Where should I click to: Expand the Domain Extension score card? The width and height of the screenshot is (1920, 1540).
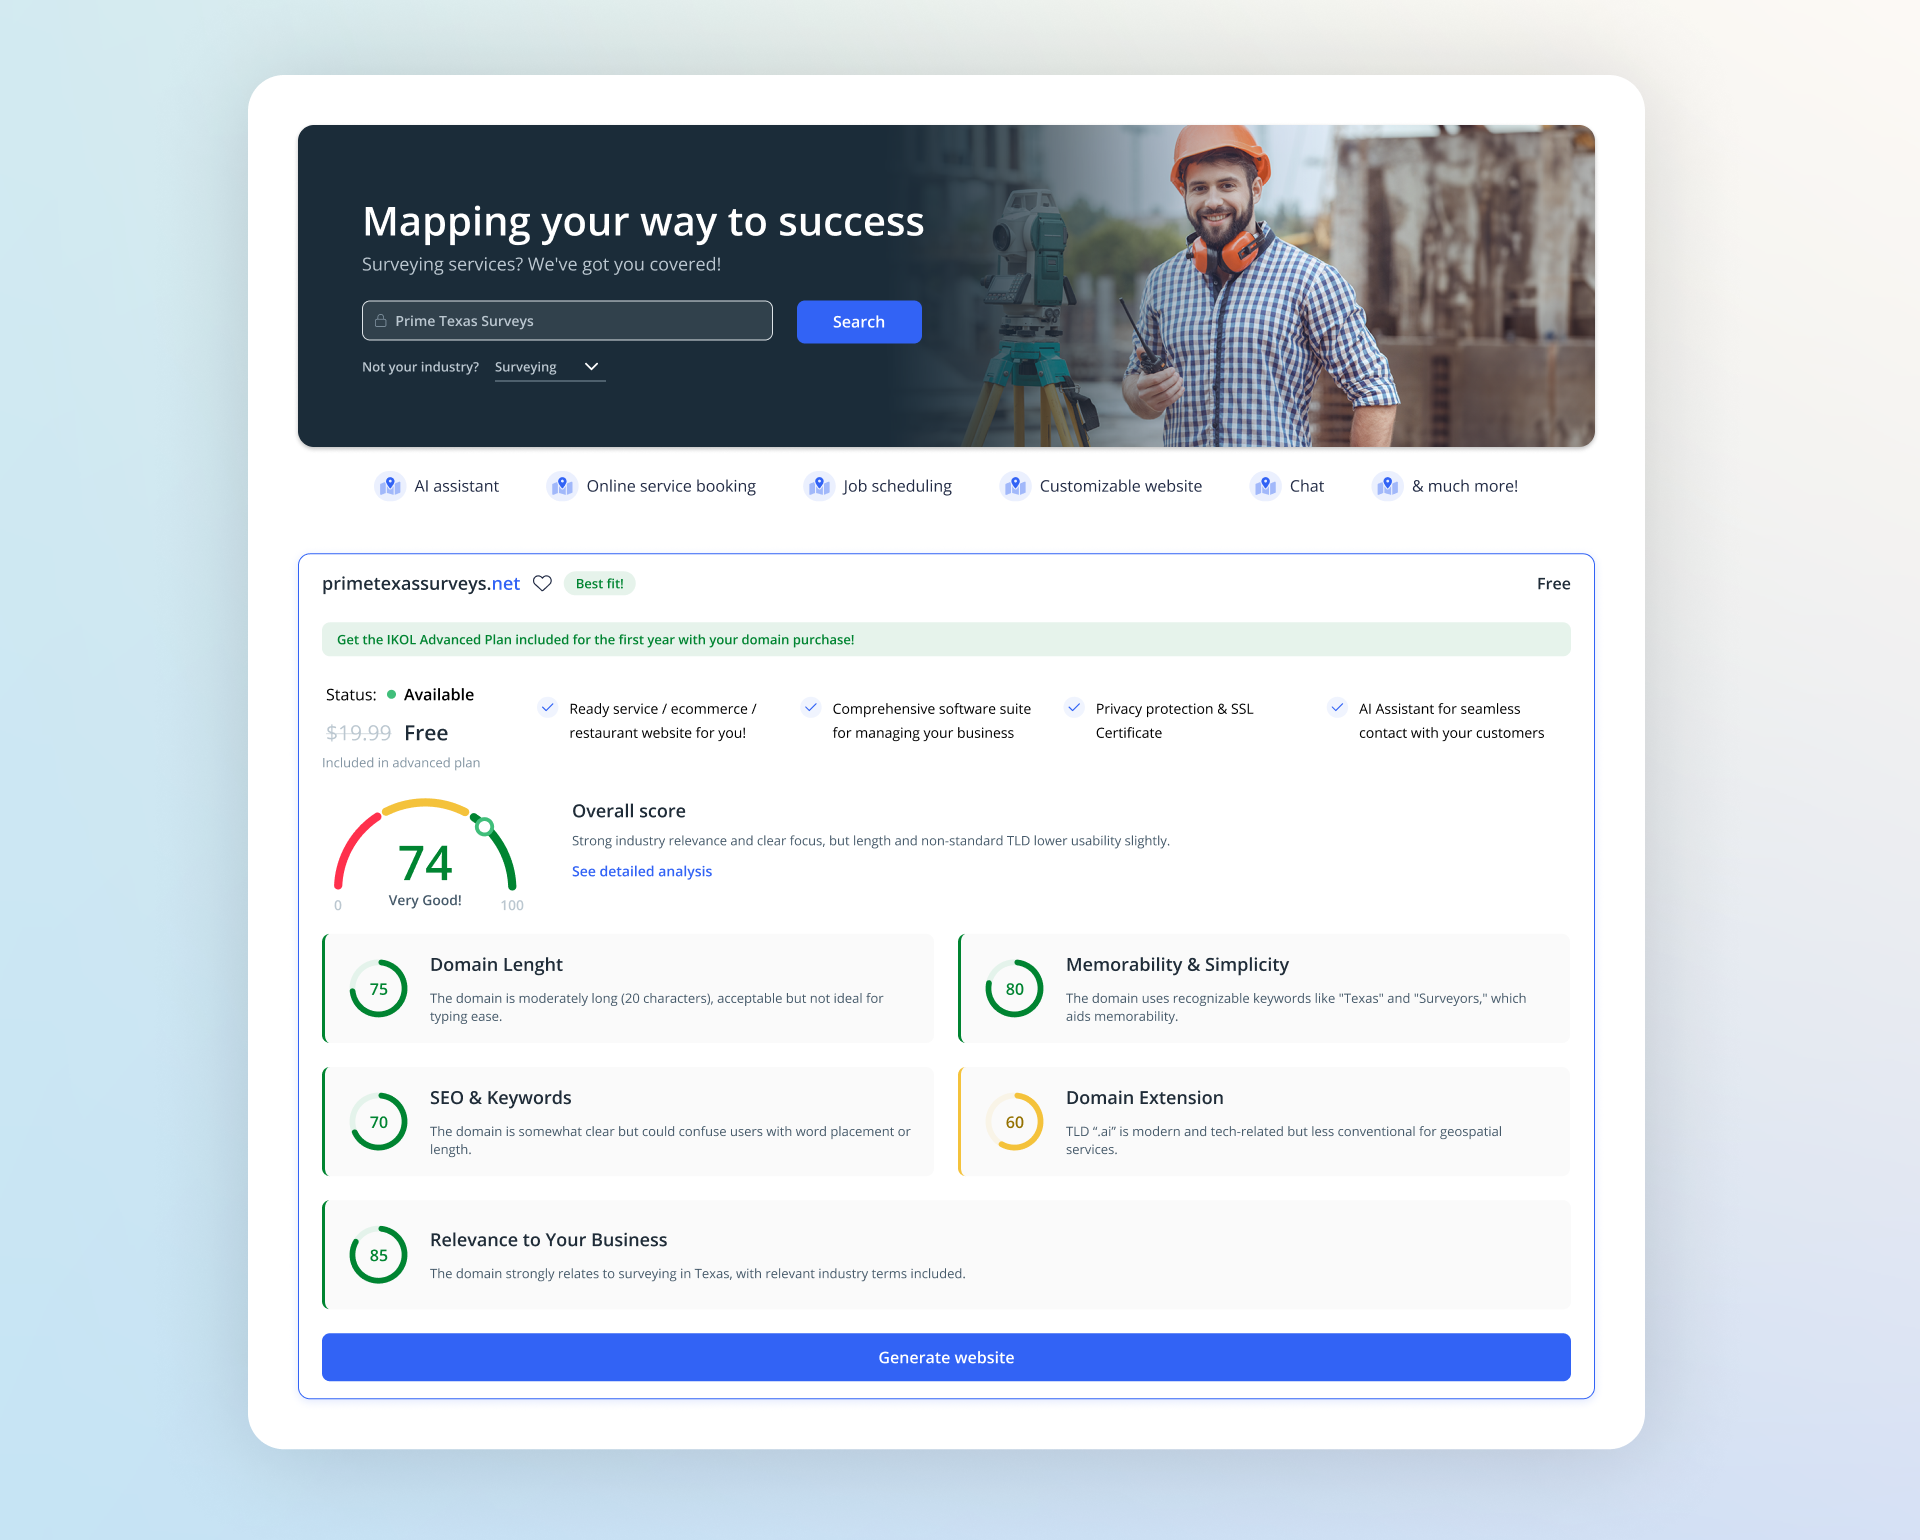tap(1264, 1121)
